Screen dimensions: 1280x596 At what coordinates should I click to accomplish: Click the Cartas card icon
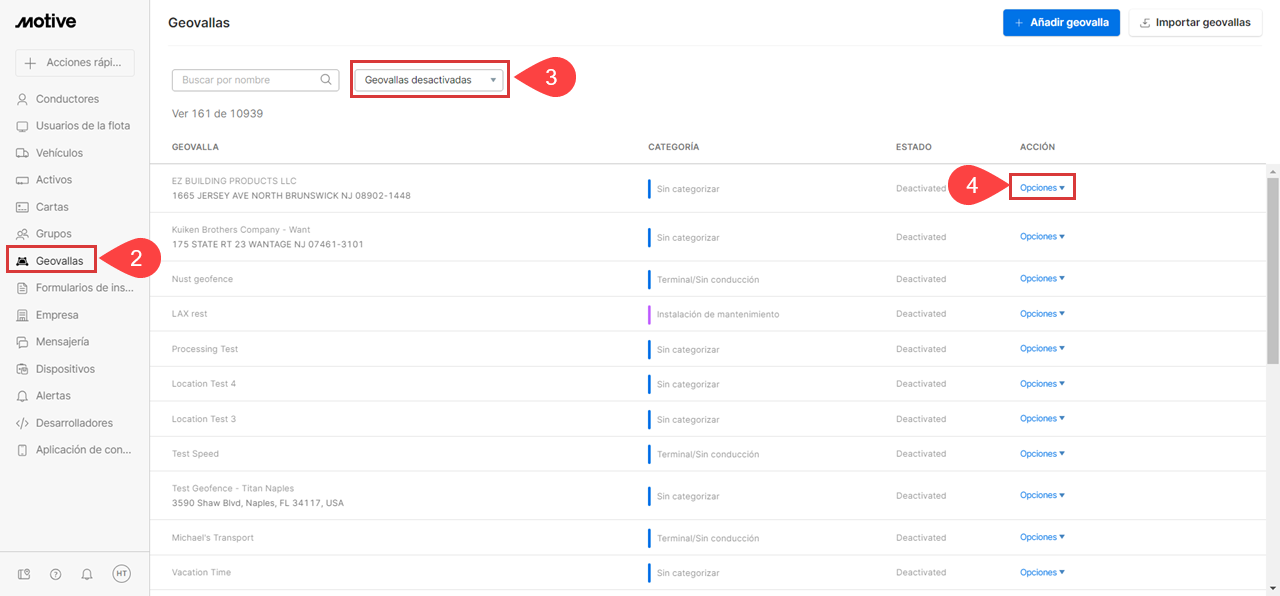coord(22,207)
